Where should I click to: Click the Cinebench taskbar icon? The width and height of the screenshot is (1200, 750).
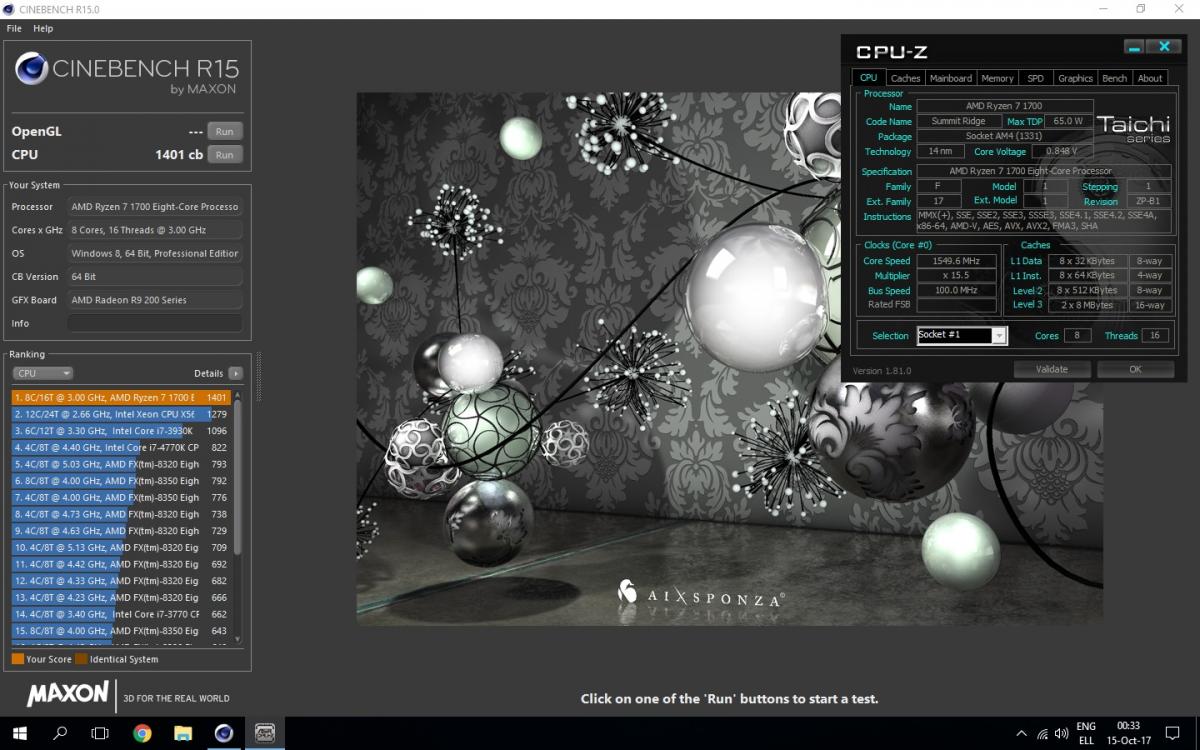[x=224, y=733]
